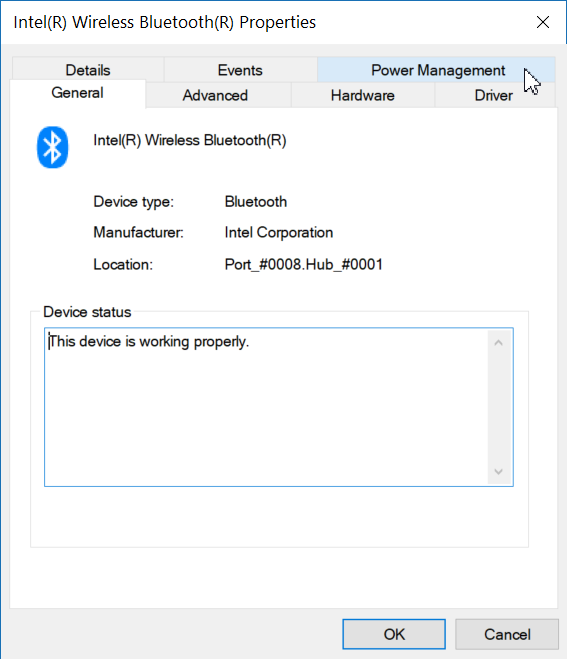
Task: Click the Device status scrollbar up arrow
Action: [x=498, y=343]
